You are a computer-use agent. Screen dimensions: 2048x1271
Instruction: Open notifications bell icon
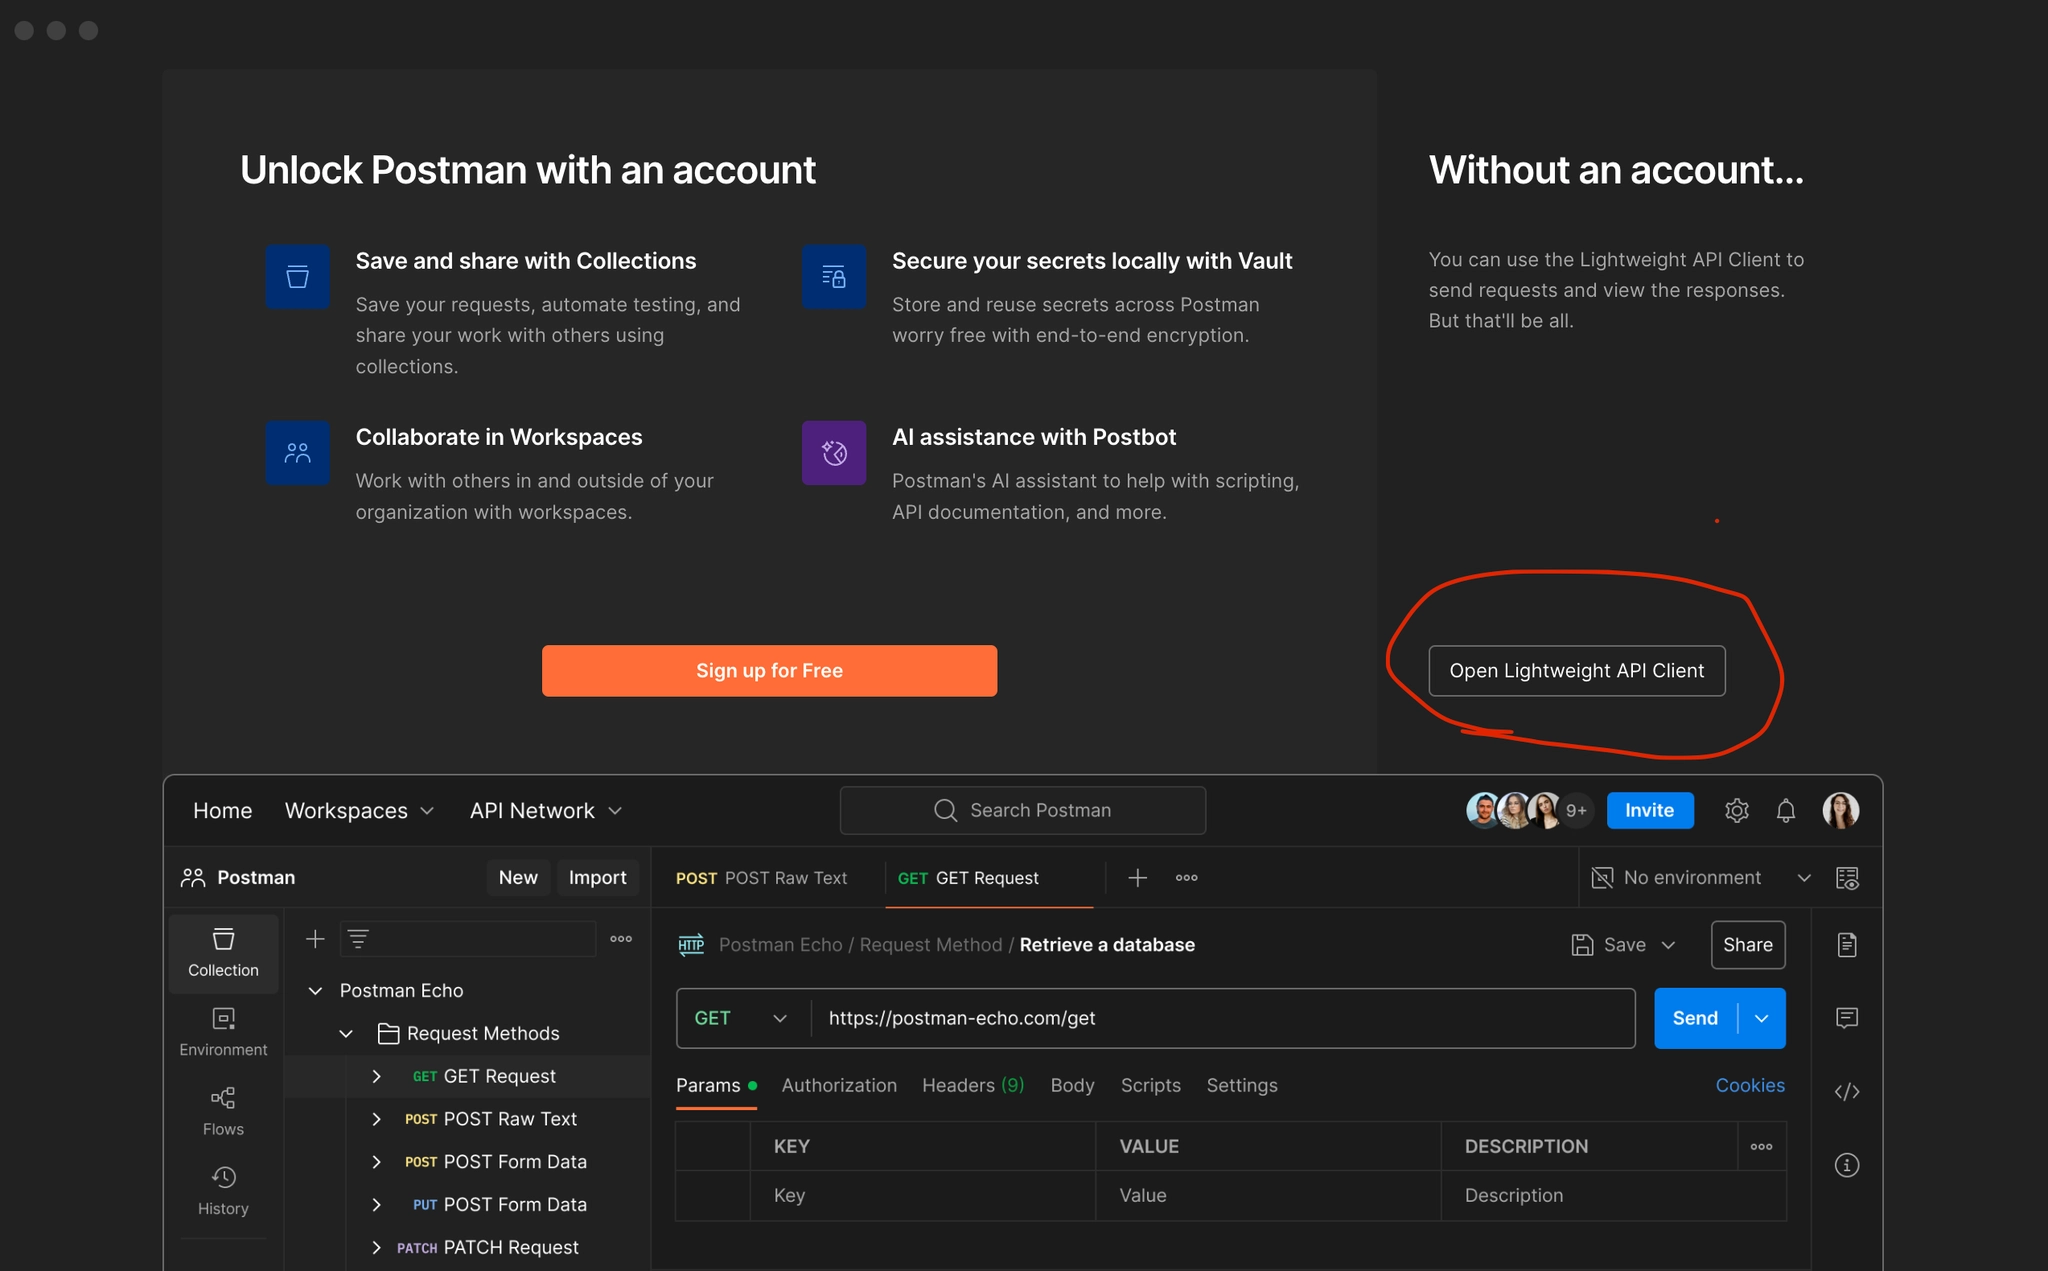1785,810
